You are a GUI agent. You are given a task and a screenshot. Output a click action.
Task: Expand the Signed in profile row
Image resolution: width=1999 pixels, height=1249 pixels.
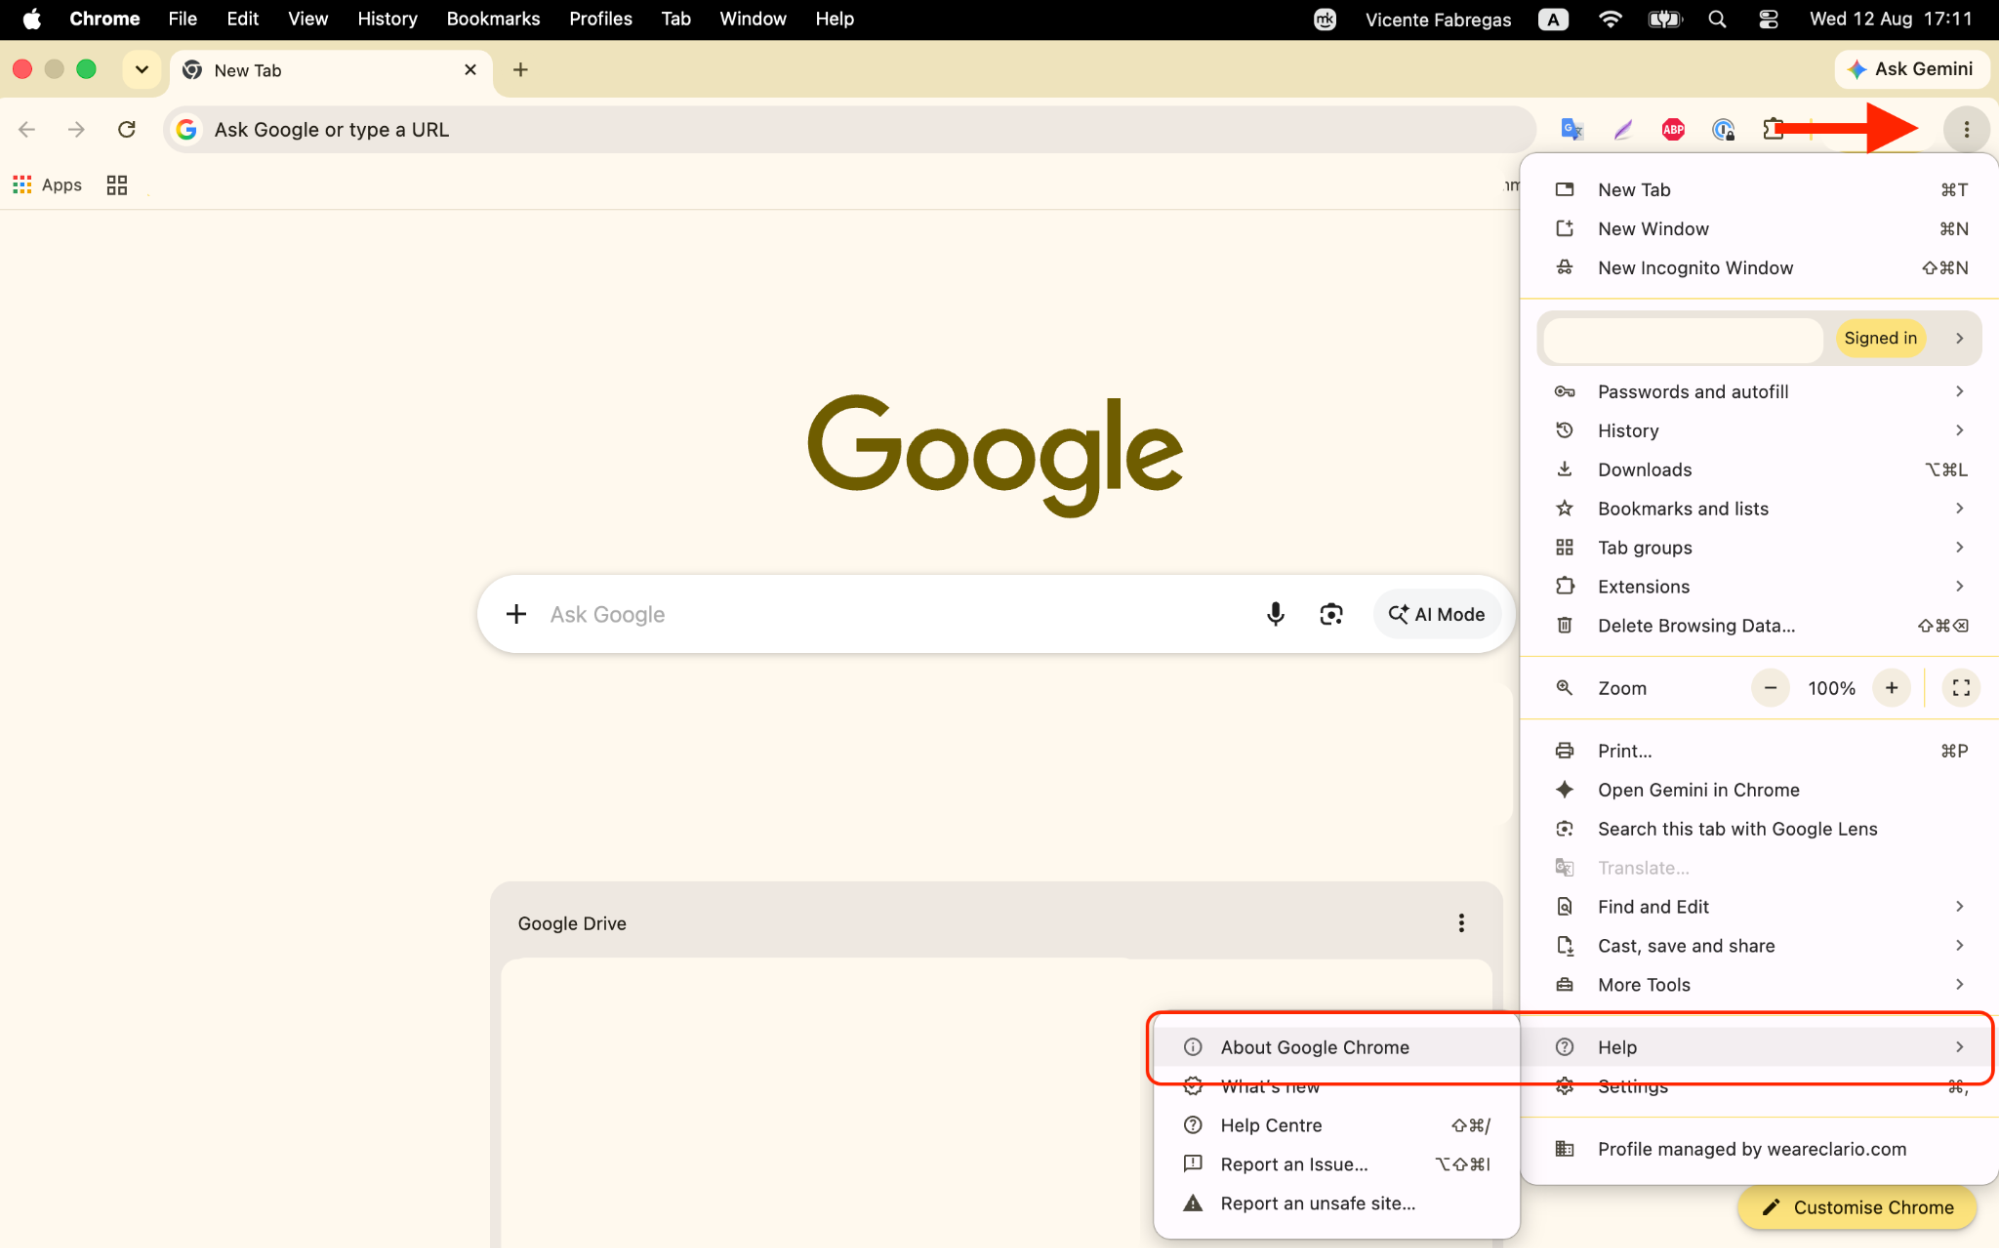tap(1758, 338)
